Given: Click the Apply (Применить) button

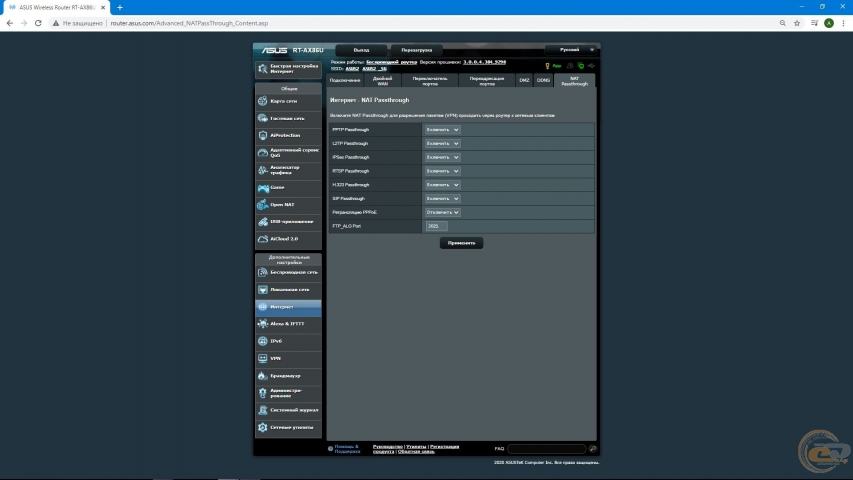Looking at the screenshot, I should click(461, 243).
